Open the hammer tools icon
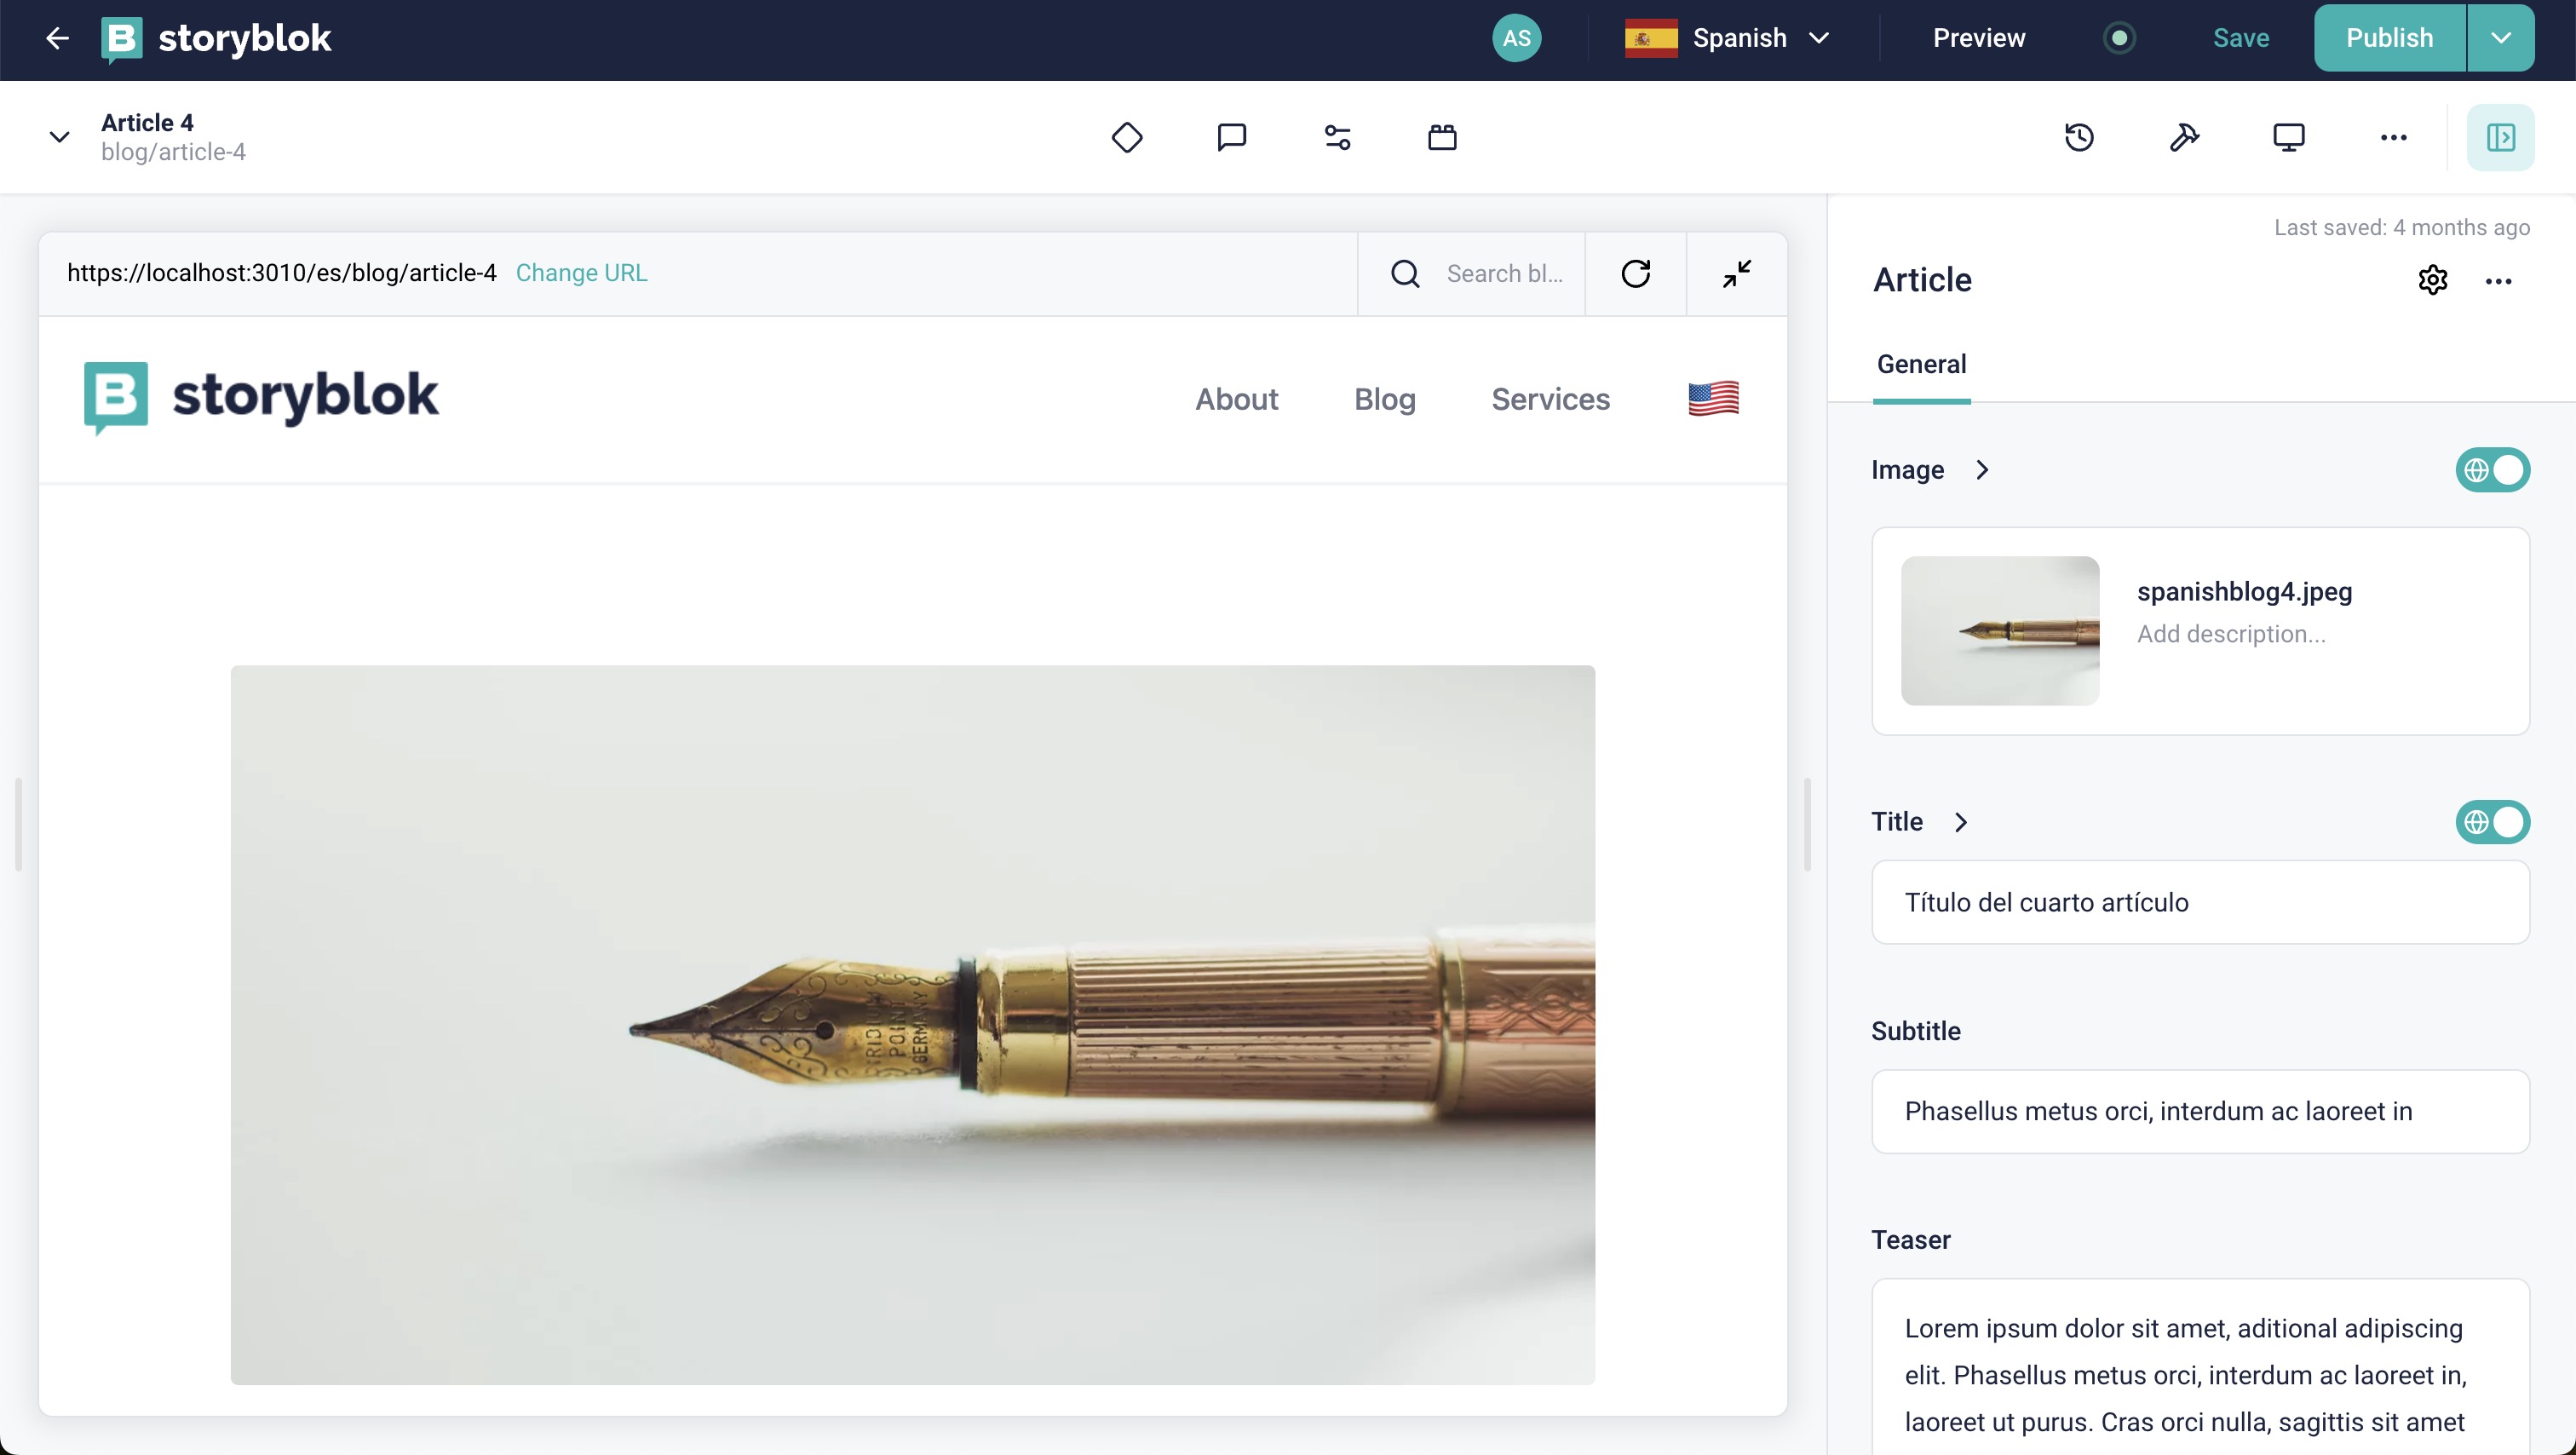 pos(2184,137)
